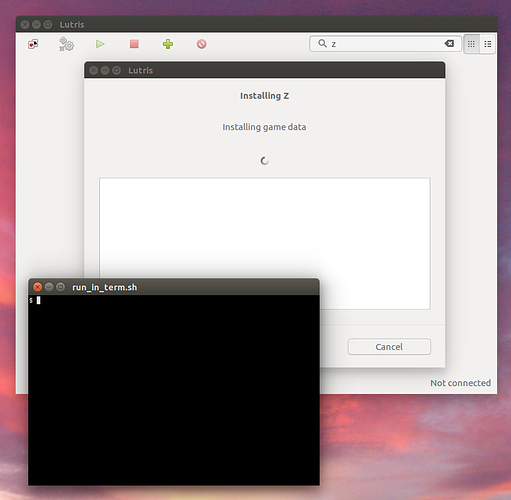Clear the search field with backspace icon
511x500 pixels.
tap(449, 43)
